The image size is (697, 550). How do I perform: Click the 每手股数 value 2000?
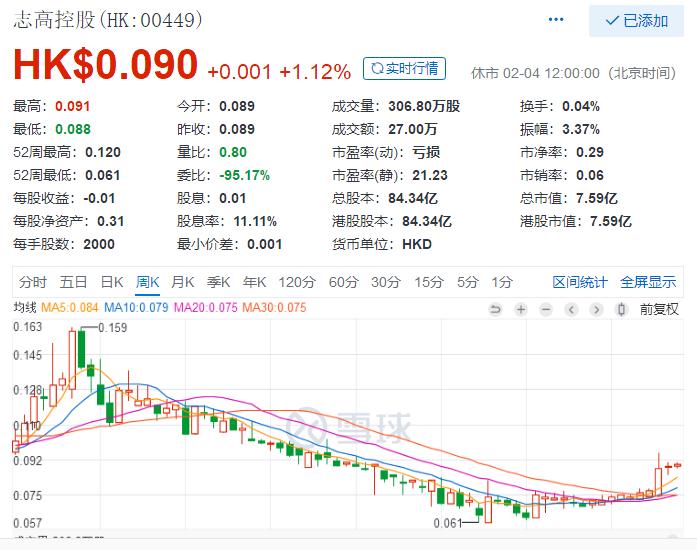99,244
